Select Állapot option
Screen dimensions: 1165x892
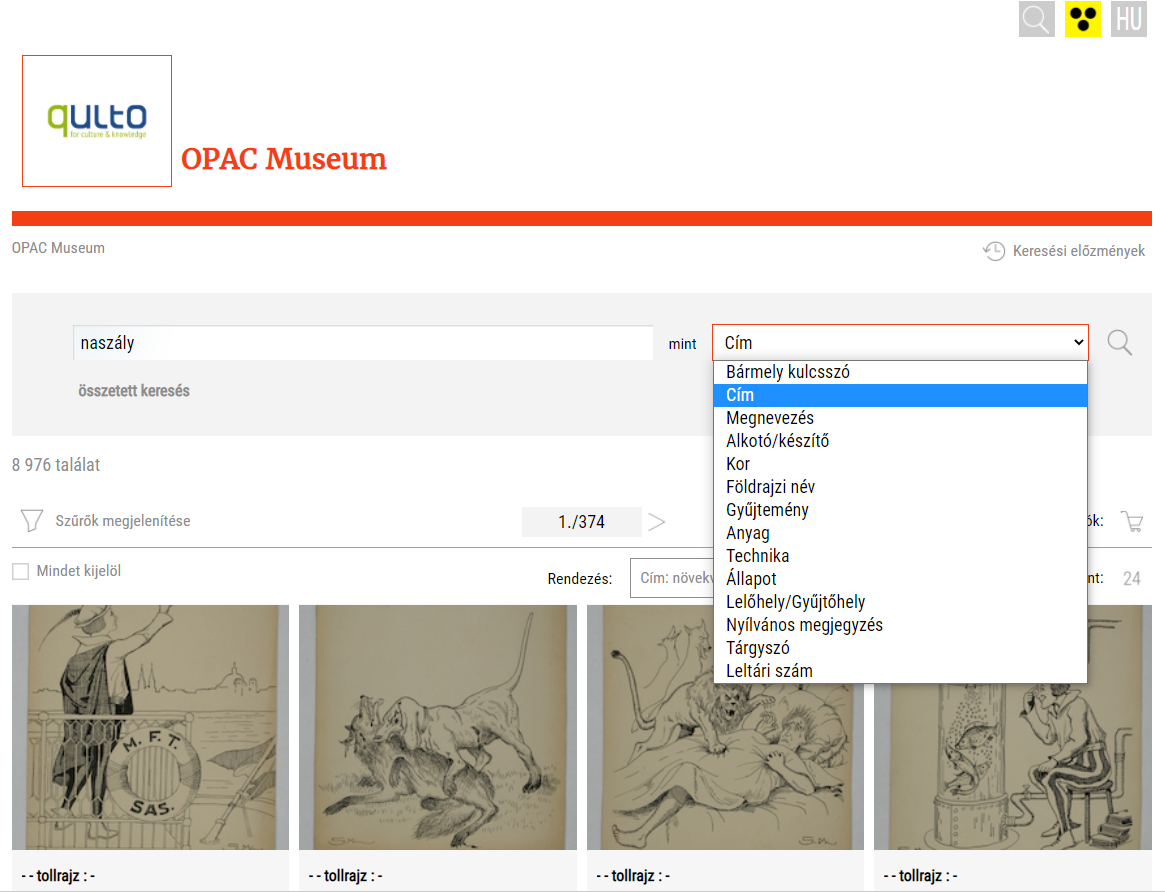click(x=900, y=579)
